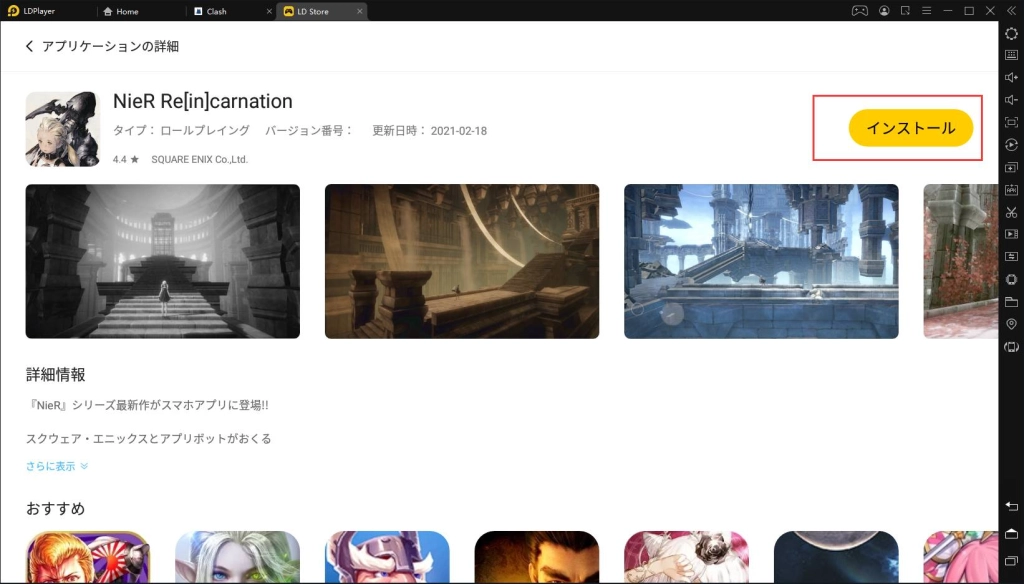1024x584 pixels.
Task: Click the 更新日時 2021-02-18 text
Action: point(430,131)
